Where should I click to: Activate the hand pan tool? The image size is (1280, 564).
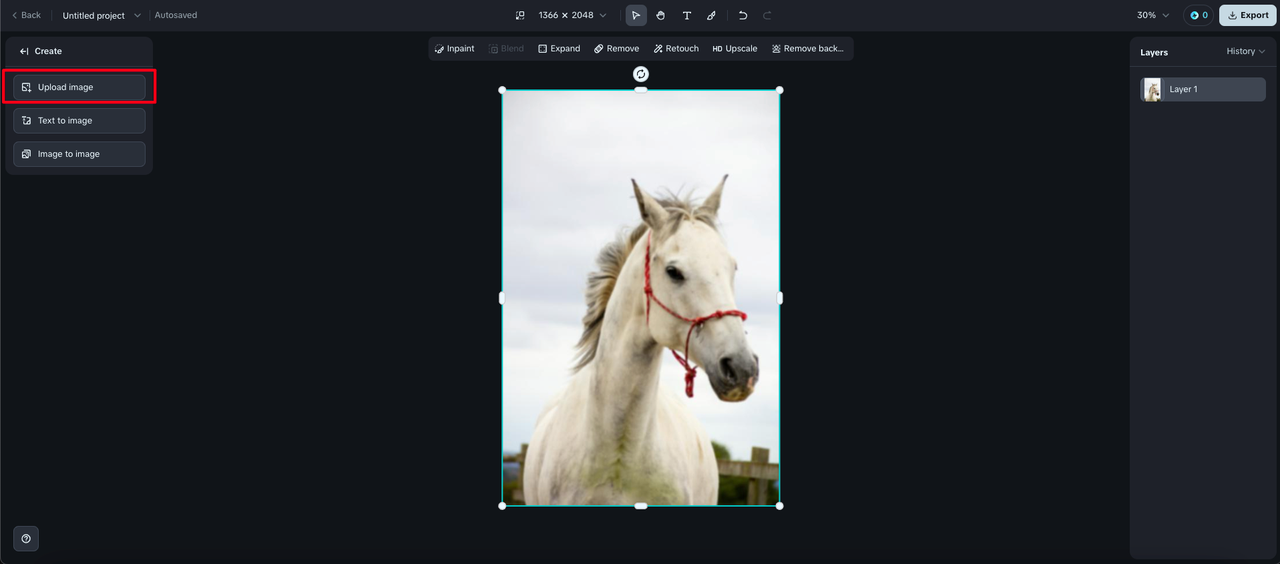(661, 15)
